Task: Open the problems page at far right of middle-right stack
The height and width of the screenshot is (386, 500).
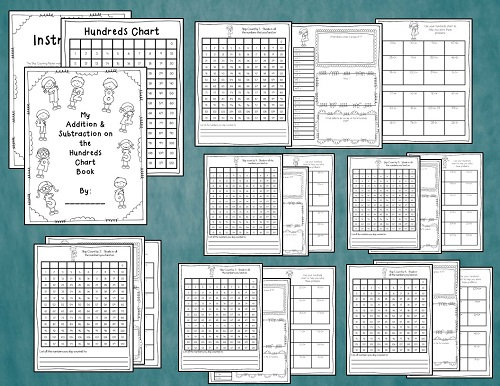Action: (x=462, y=202)
